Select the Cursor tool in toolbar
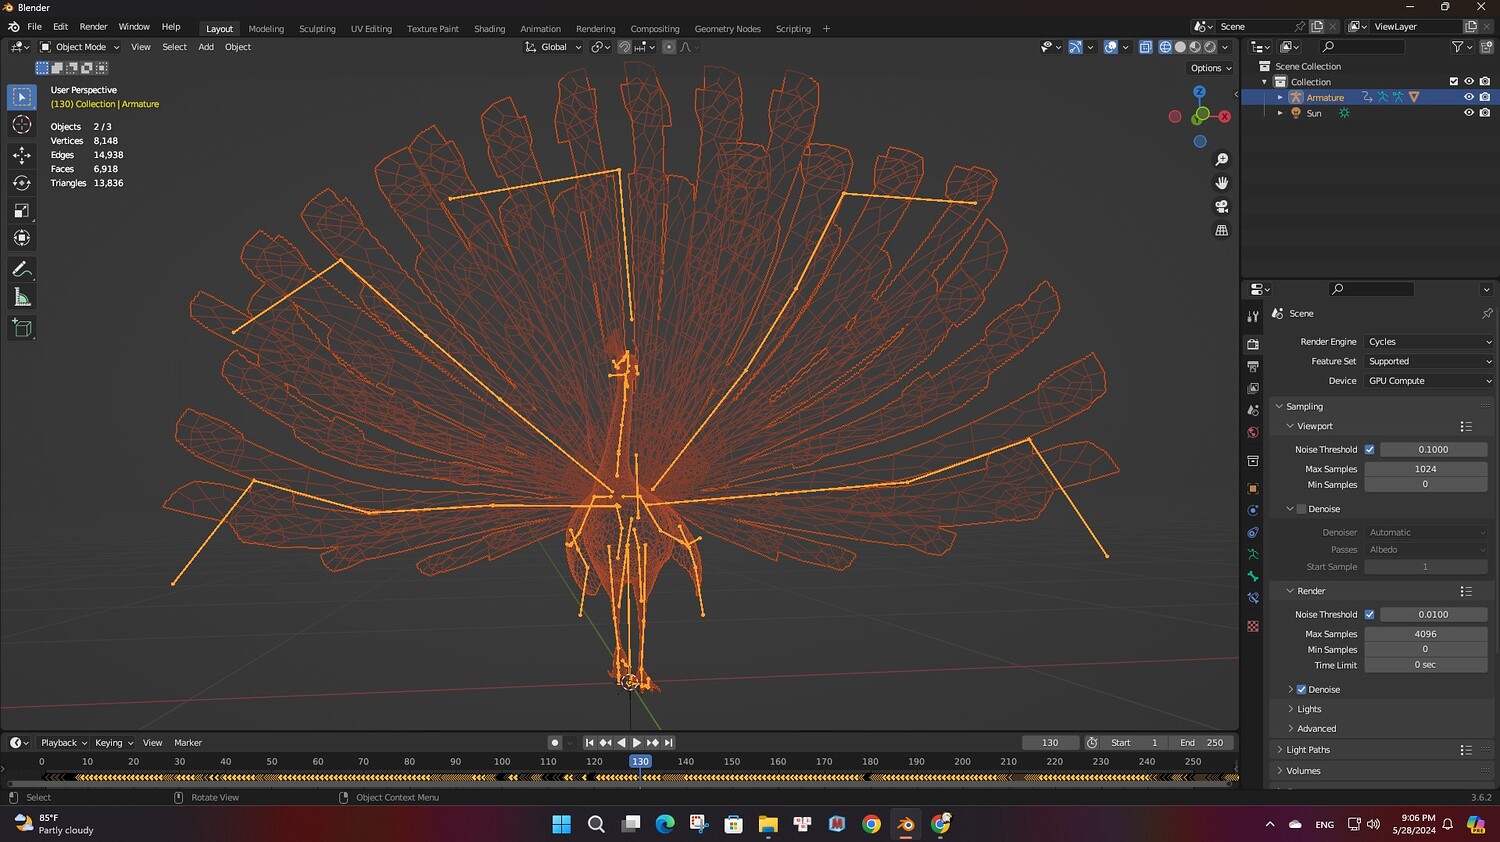 (21, 125)
